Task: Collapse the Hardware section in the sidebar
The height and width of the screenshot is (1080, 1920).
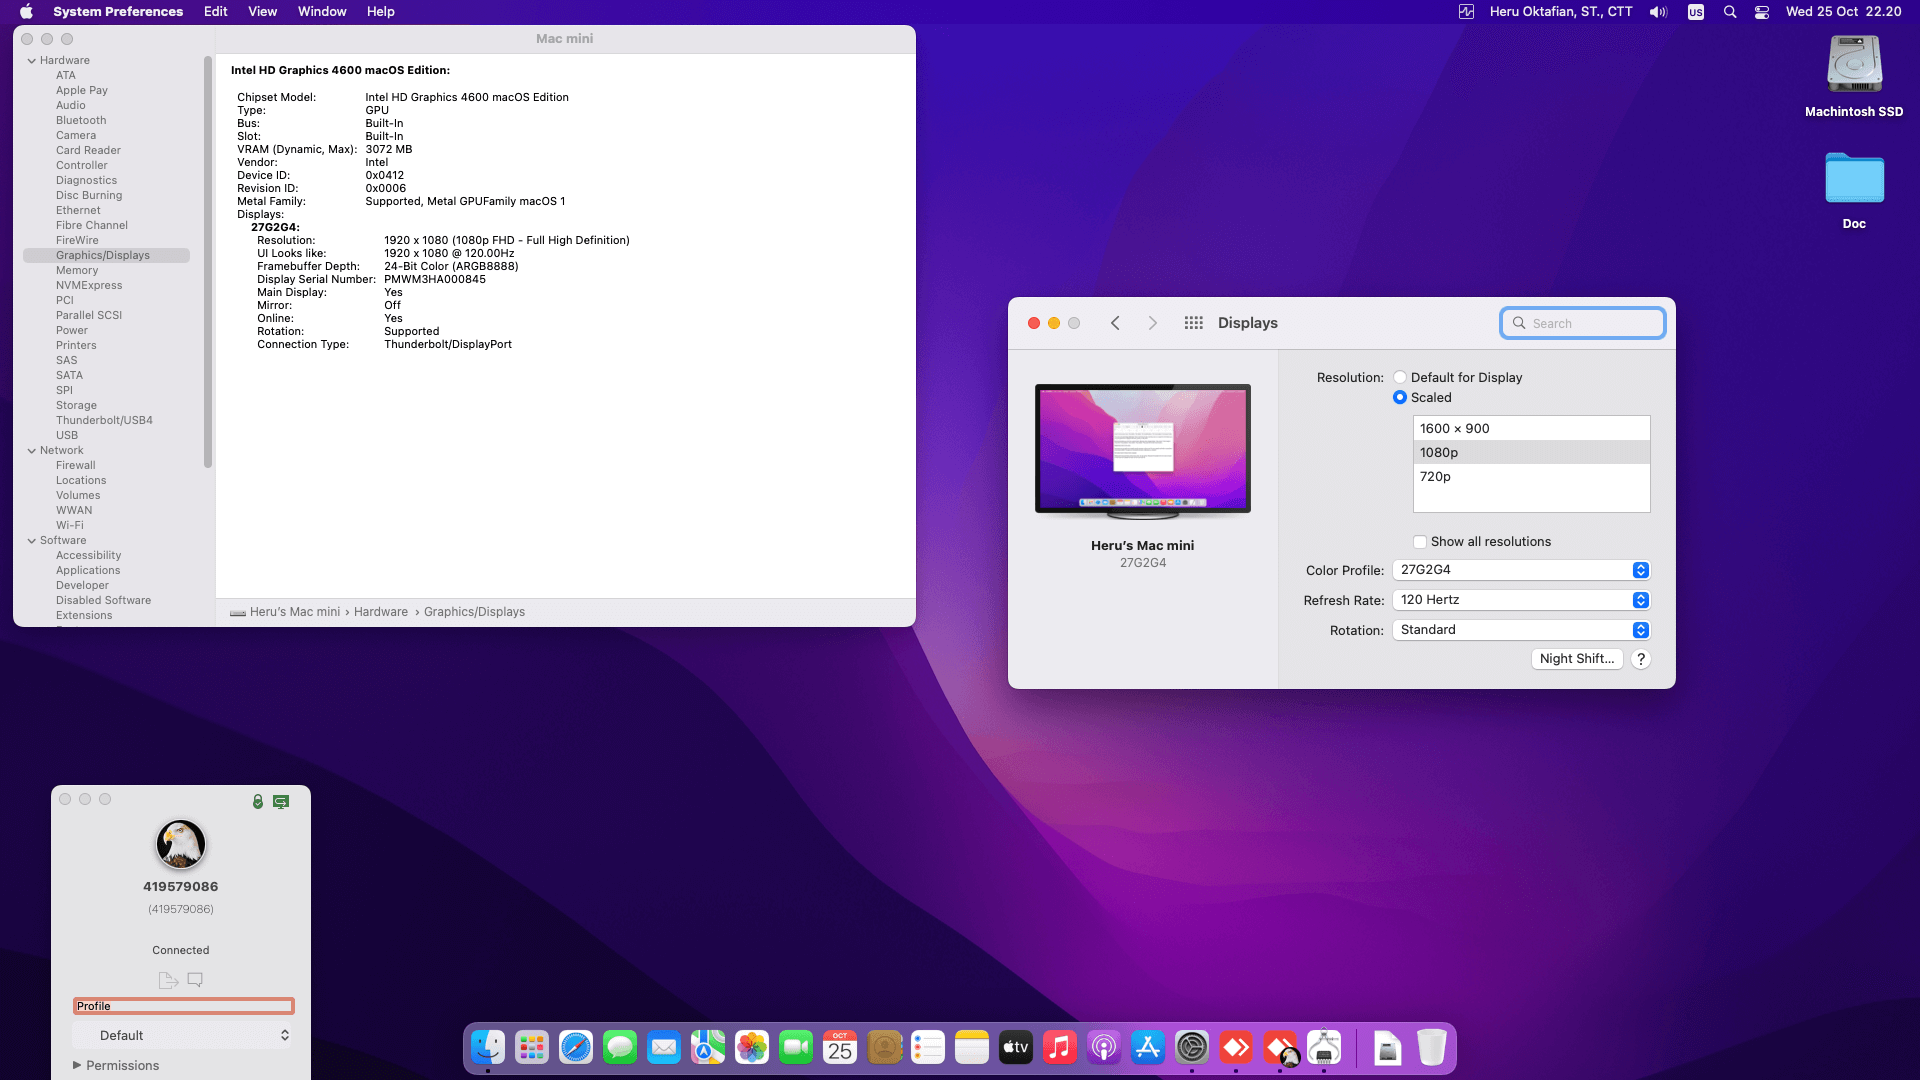Action: pyautogui.click(x=32, y=60)
